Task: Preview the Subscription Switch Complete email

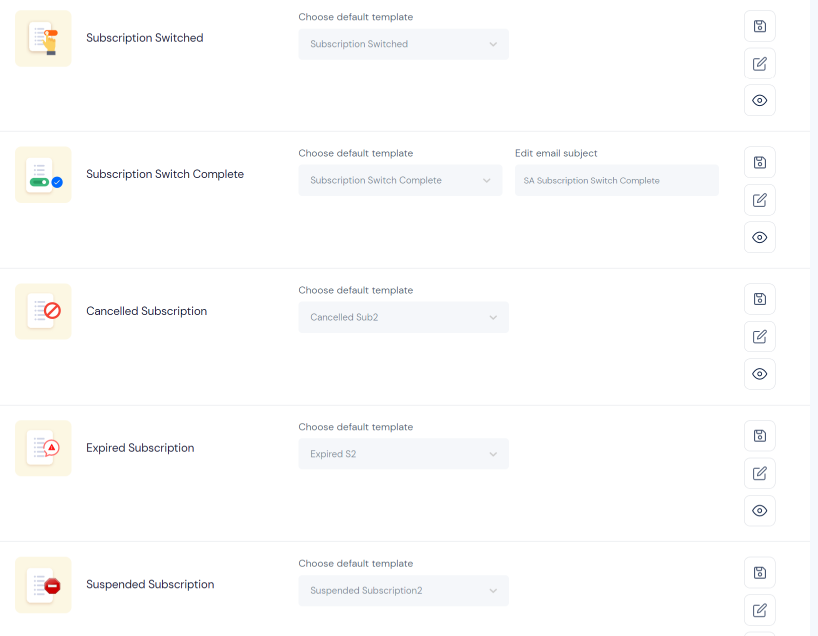Action: pos(760,237)
